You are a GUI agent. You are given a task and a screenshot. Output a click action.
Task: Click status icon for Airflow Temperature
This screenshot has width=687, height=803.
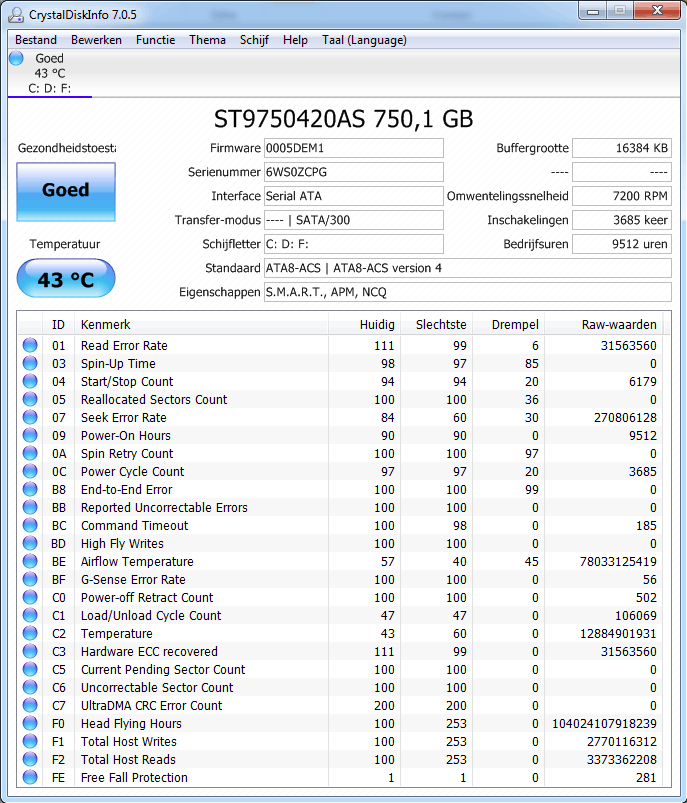30,561
